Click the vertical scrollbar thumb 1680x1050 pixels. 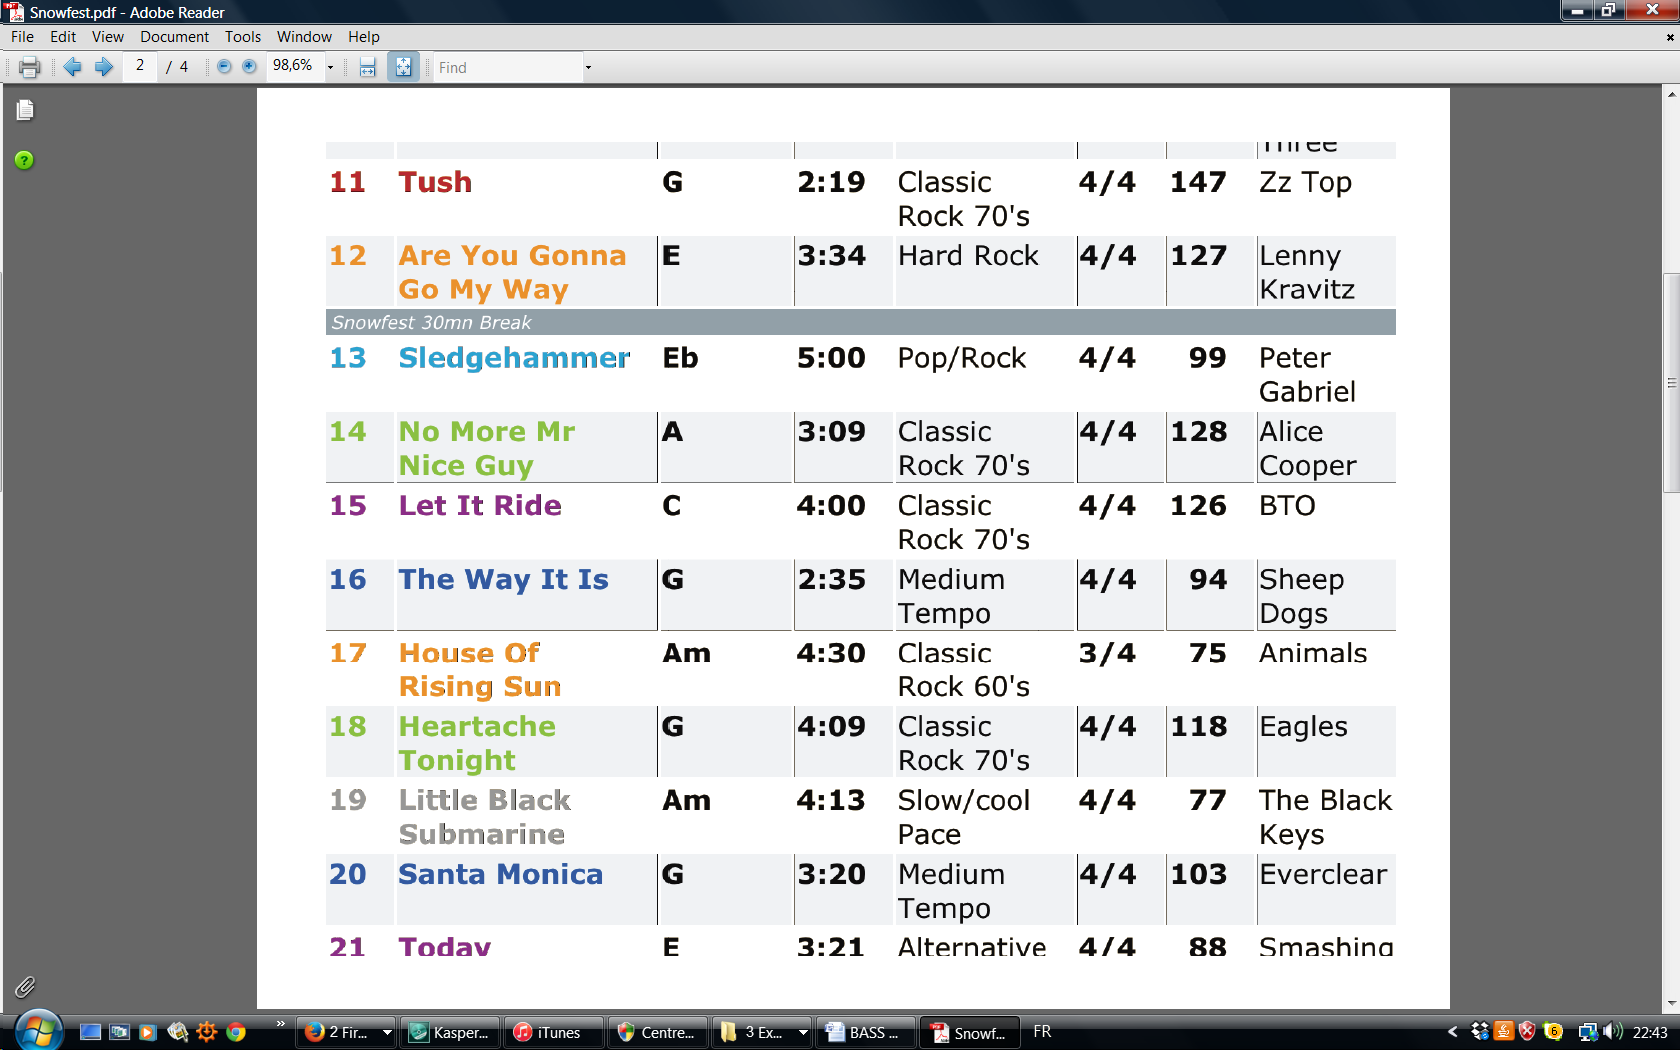coord(1671,382)
